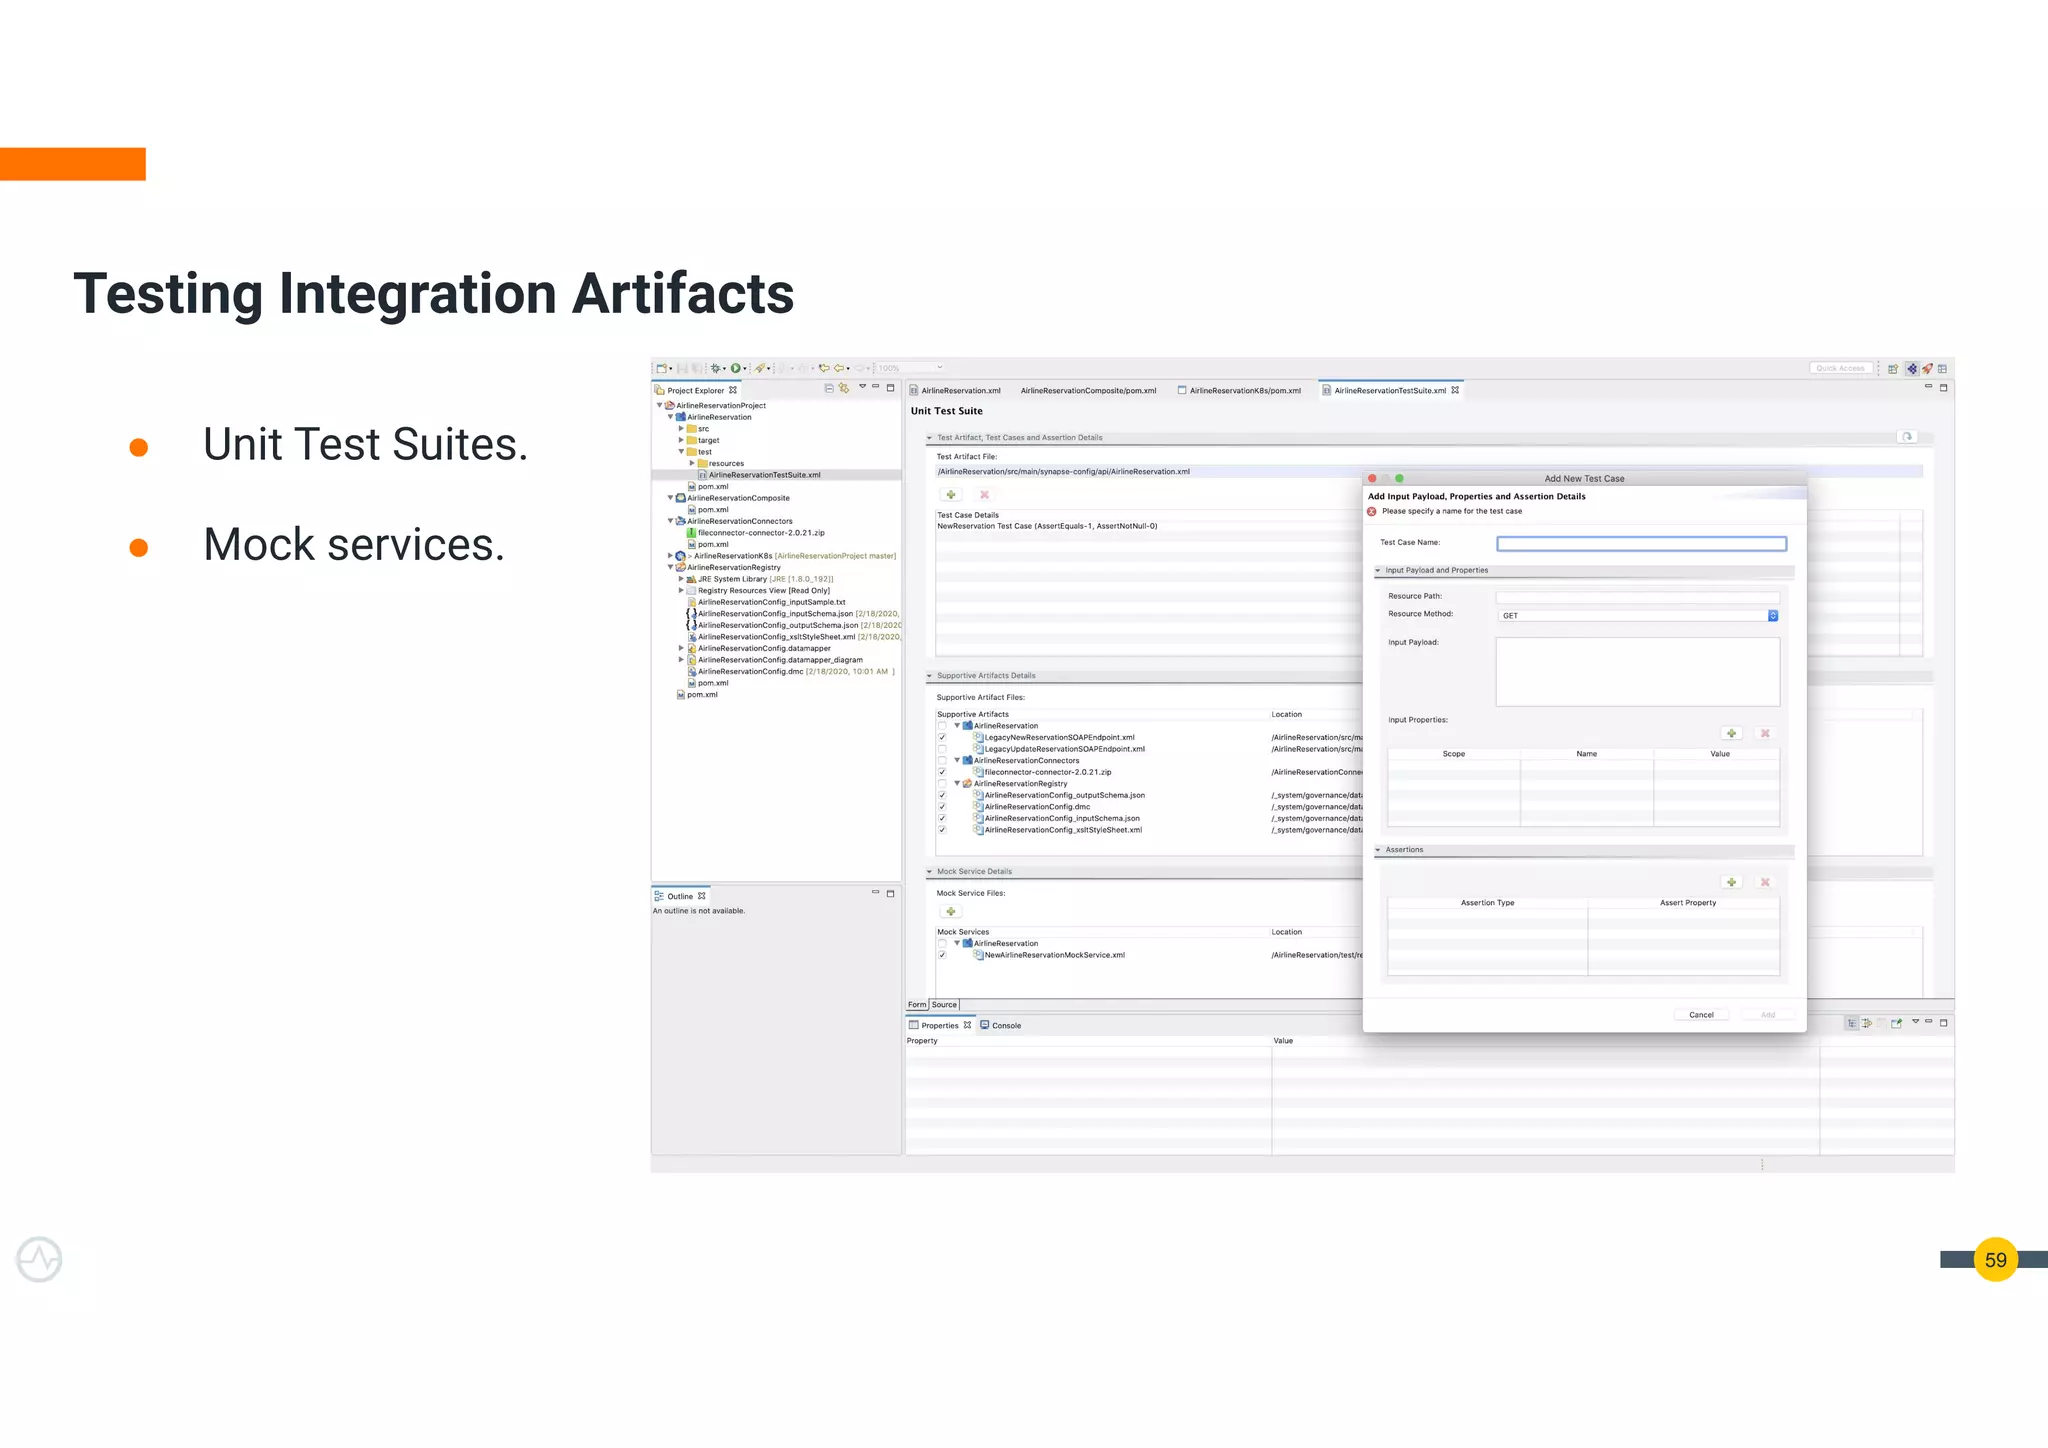
Task: Toggle AirlineReservationConfig_xsltStyleSheet.xml checkbox
Action: 942,830
